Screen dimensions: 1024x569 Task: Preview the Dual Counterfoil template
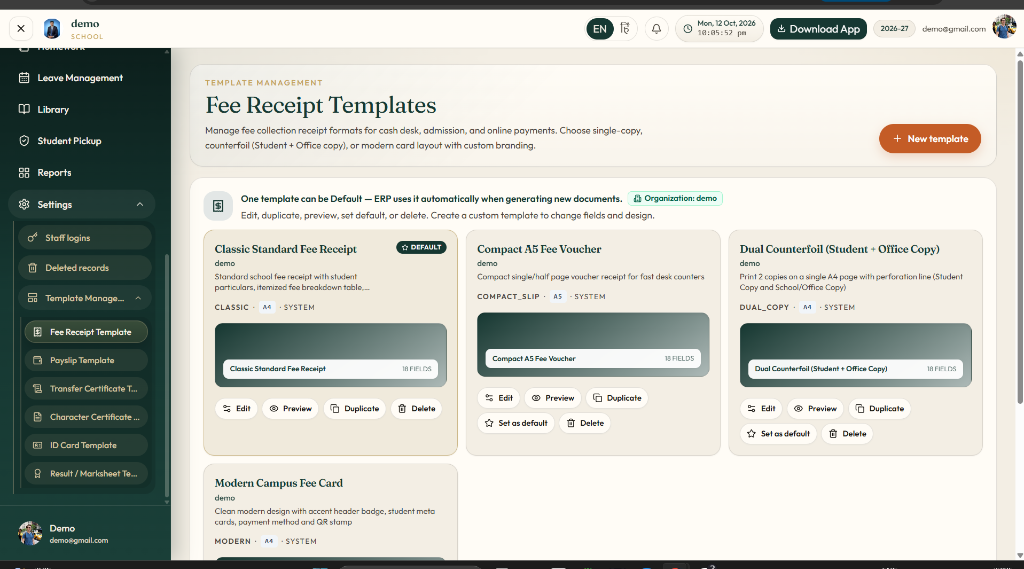pyautogui.click(x=816, y=408)
